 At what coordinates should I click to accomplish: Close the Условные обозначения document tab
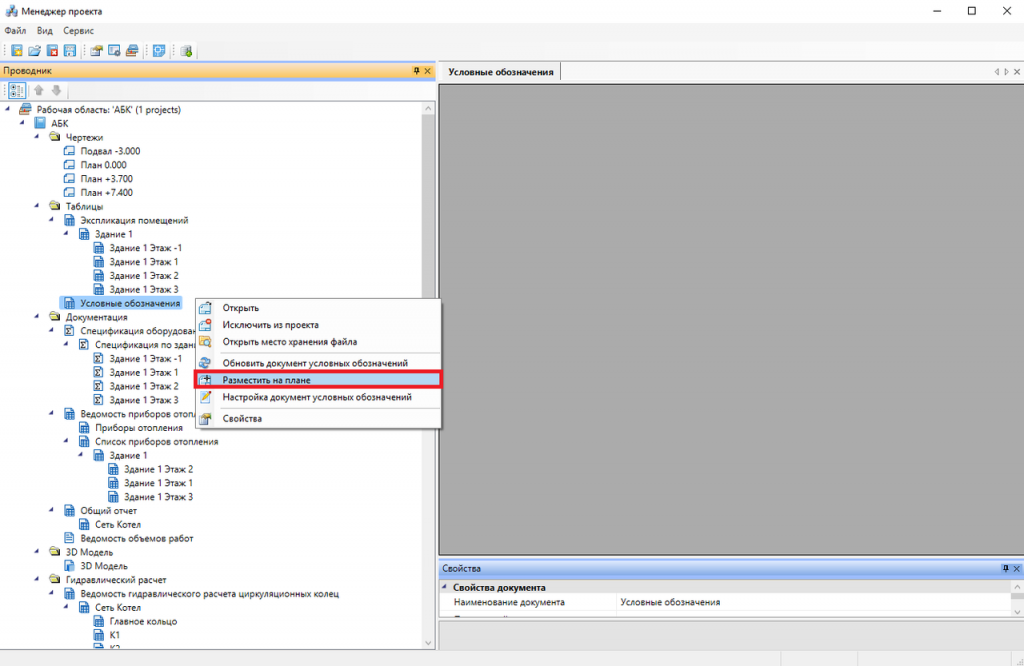click(x=1017, y=72)
